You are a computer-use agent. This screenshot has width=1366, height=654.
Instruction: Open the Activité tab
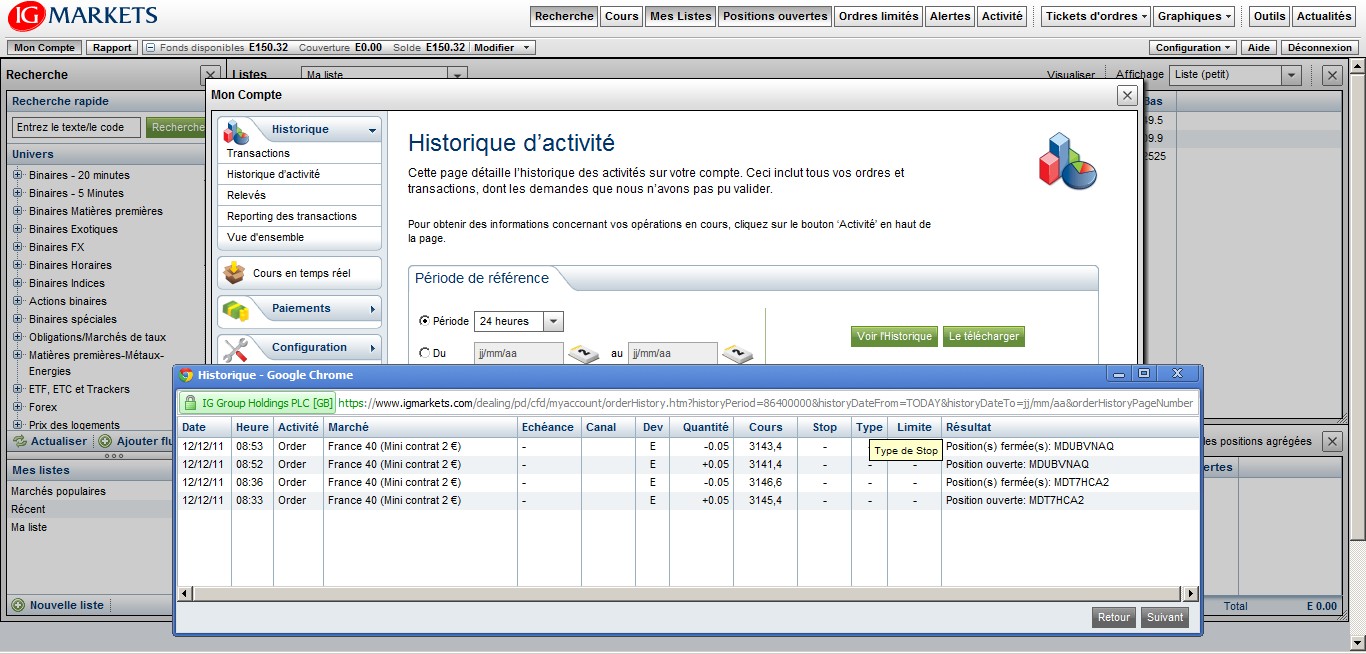[x=1002, y=16]
